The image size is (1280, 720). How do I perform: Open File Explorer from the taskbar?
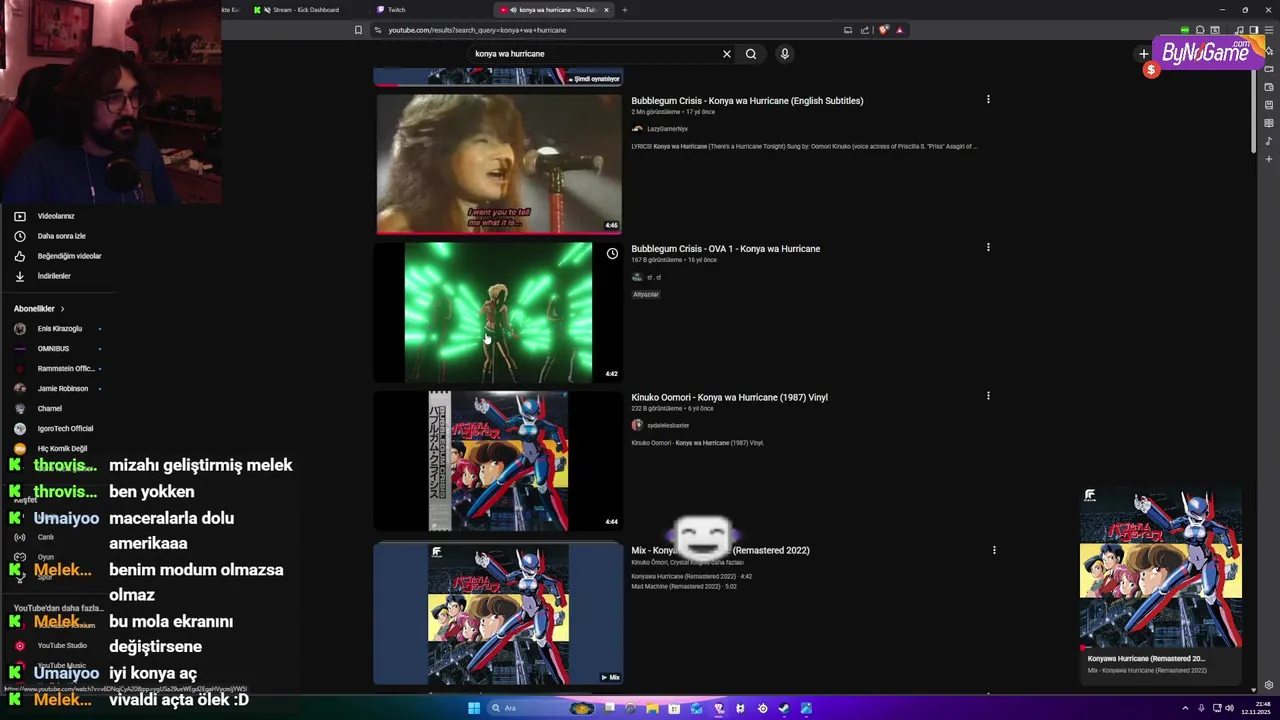(x=652, y=708)
